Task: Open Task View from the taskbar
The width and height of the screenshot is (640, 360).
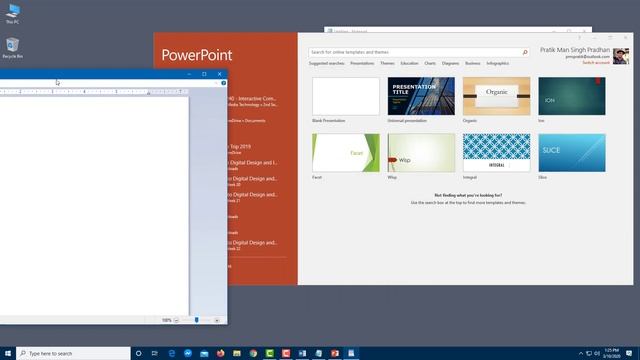Action: pyautogui.click(x=155, y=353)
